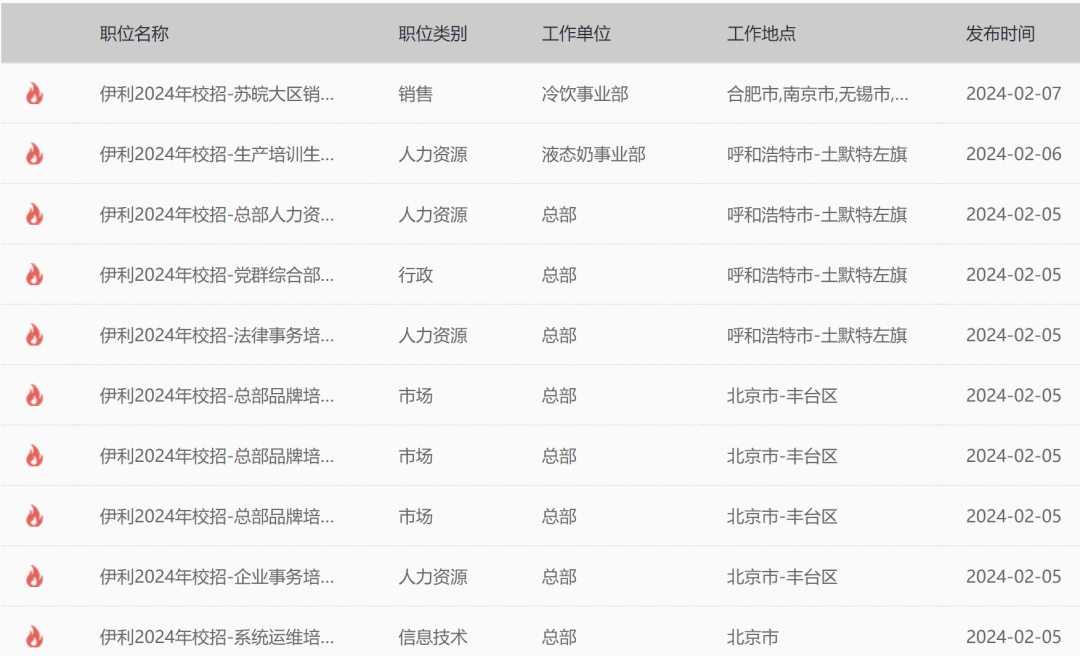Click the flame icon beside 苏皖大区销 job

[34, 94]
